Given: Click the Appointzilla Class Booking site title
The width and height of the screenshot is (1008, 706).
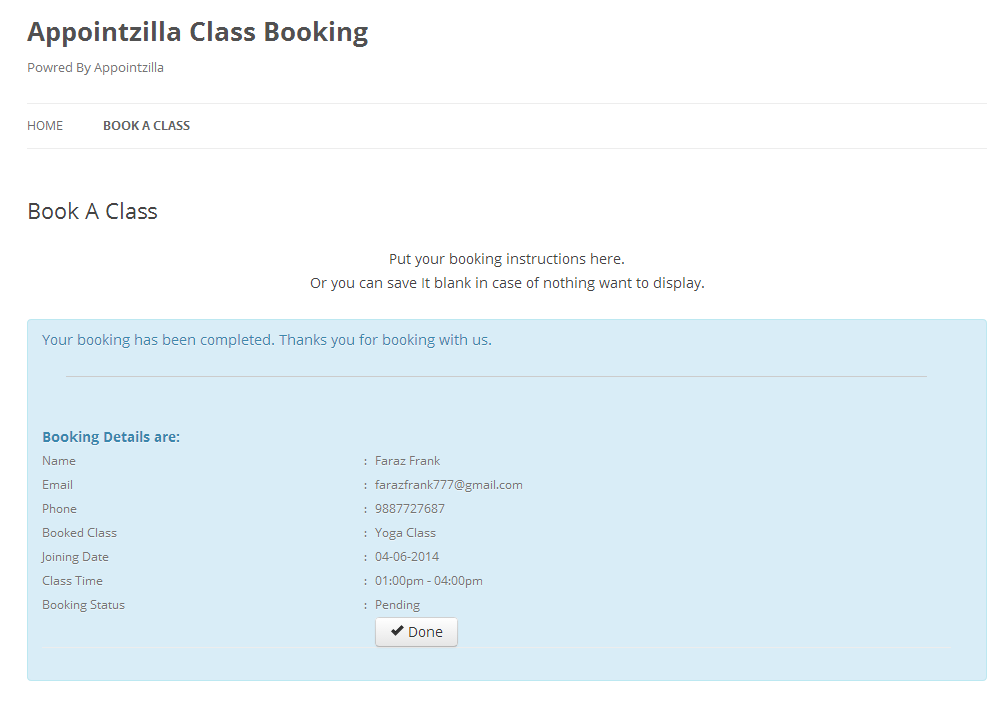Looking at the screenshot, I should (198, 32).
